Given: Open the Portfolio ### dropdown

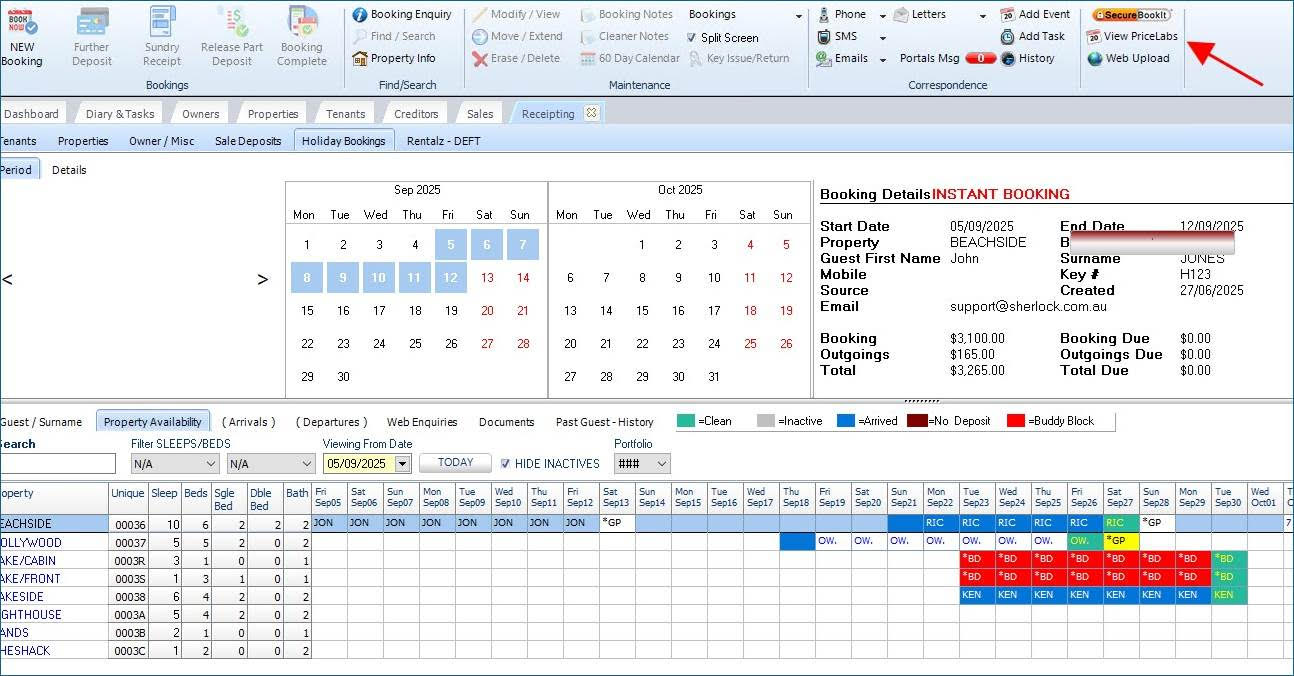Looking at the screenshot, I should 659,464.
